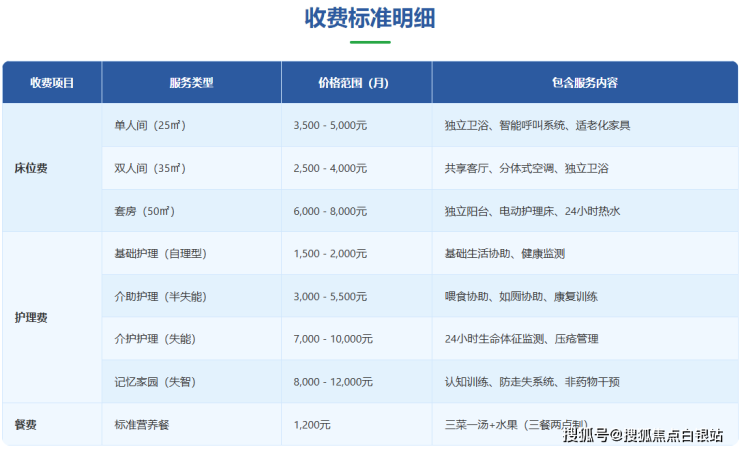Select the 8,000 - 12,000元 price cell
Viewport: 740px width, 451px height.
click(333, 382)
